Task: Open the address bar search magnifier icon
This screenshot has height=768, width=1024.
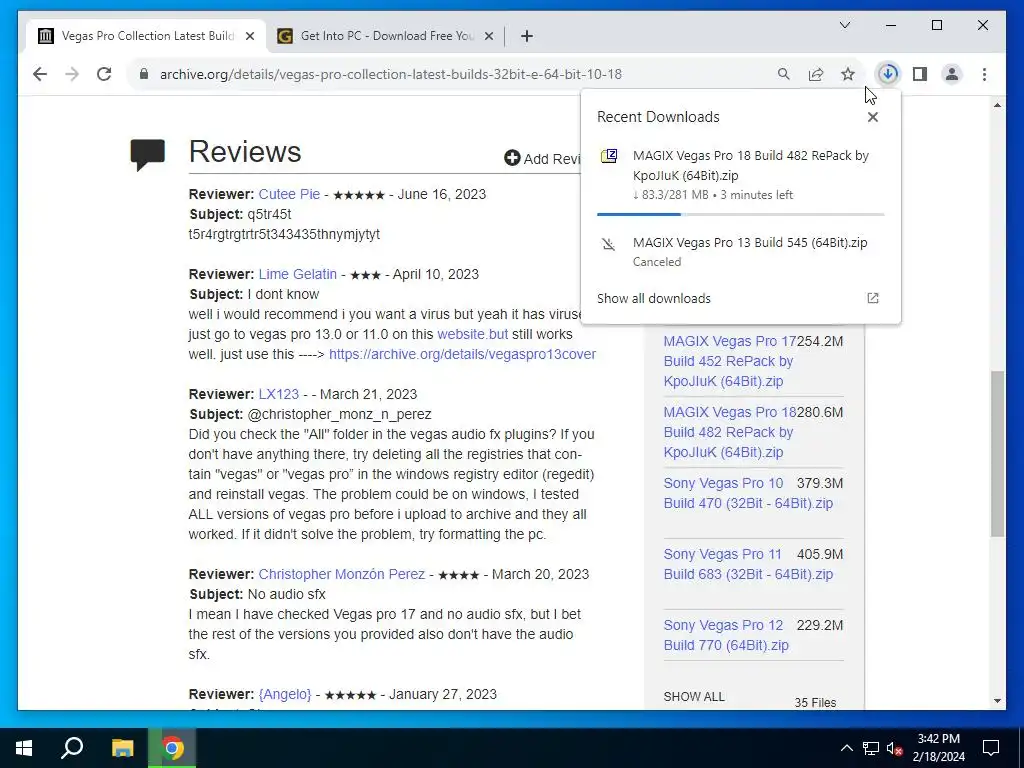Action: 784,74
